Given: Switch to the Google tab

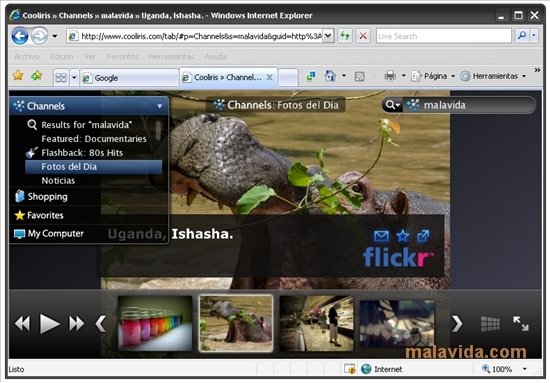Looking at the screenshot, I should [129, 78].
